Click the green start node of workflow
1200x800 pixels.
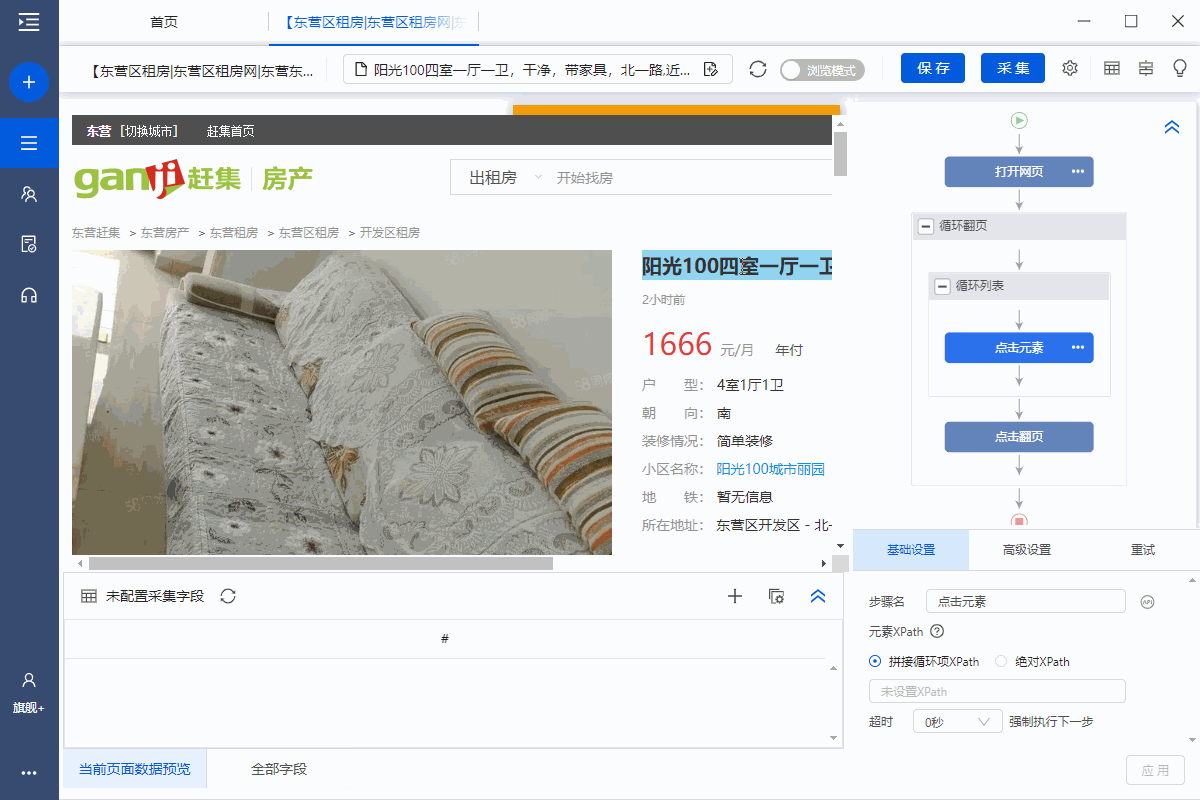click(1019, 121)
